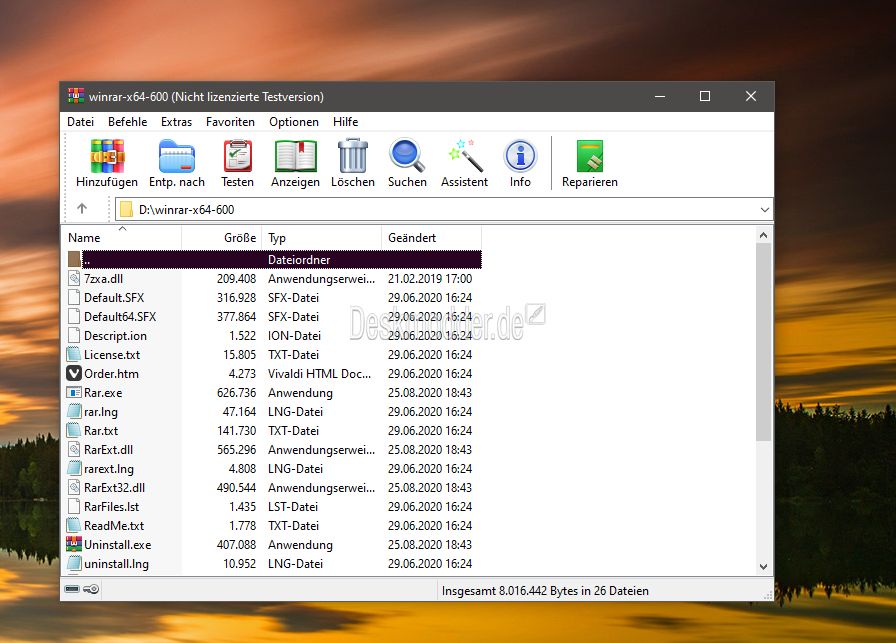Select the Order.htm Vivaldi icon
This screenshot has width=896, height=643.
[74, 373]
